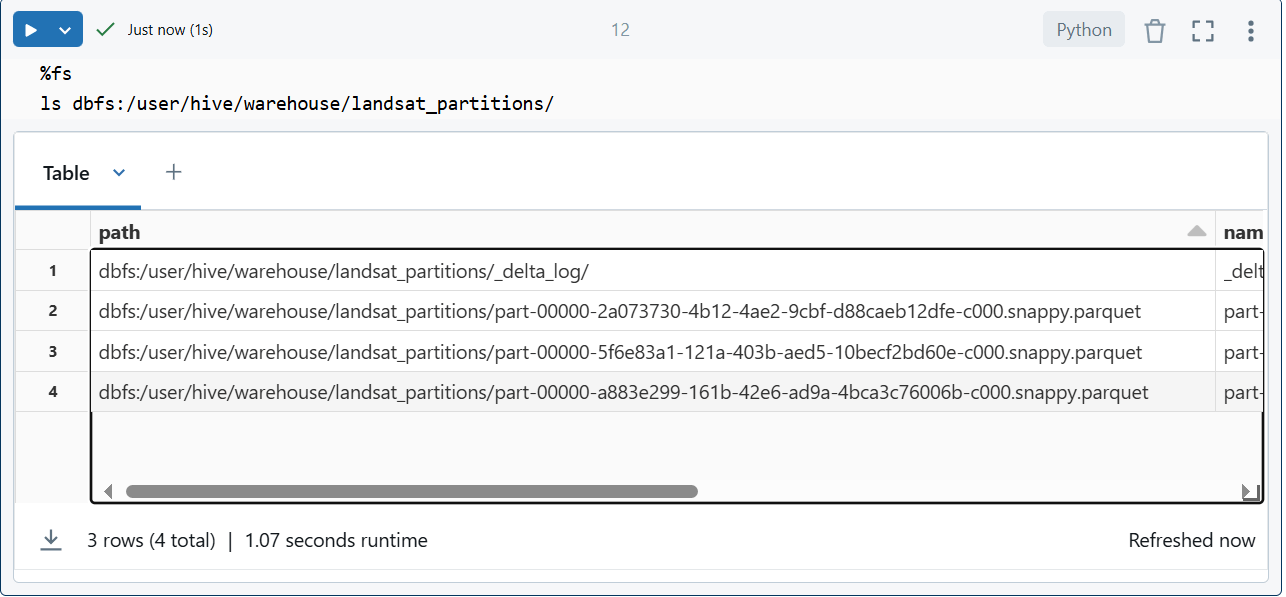Viewport: 1286px width, 597px height.
Task: Add a new visualization with plus icon
Action: (x=173, y=172)
